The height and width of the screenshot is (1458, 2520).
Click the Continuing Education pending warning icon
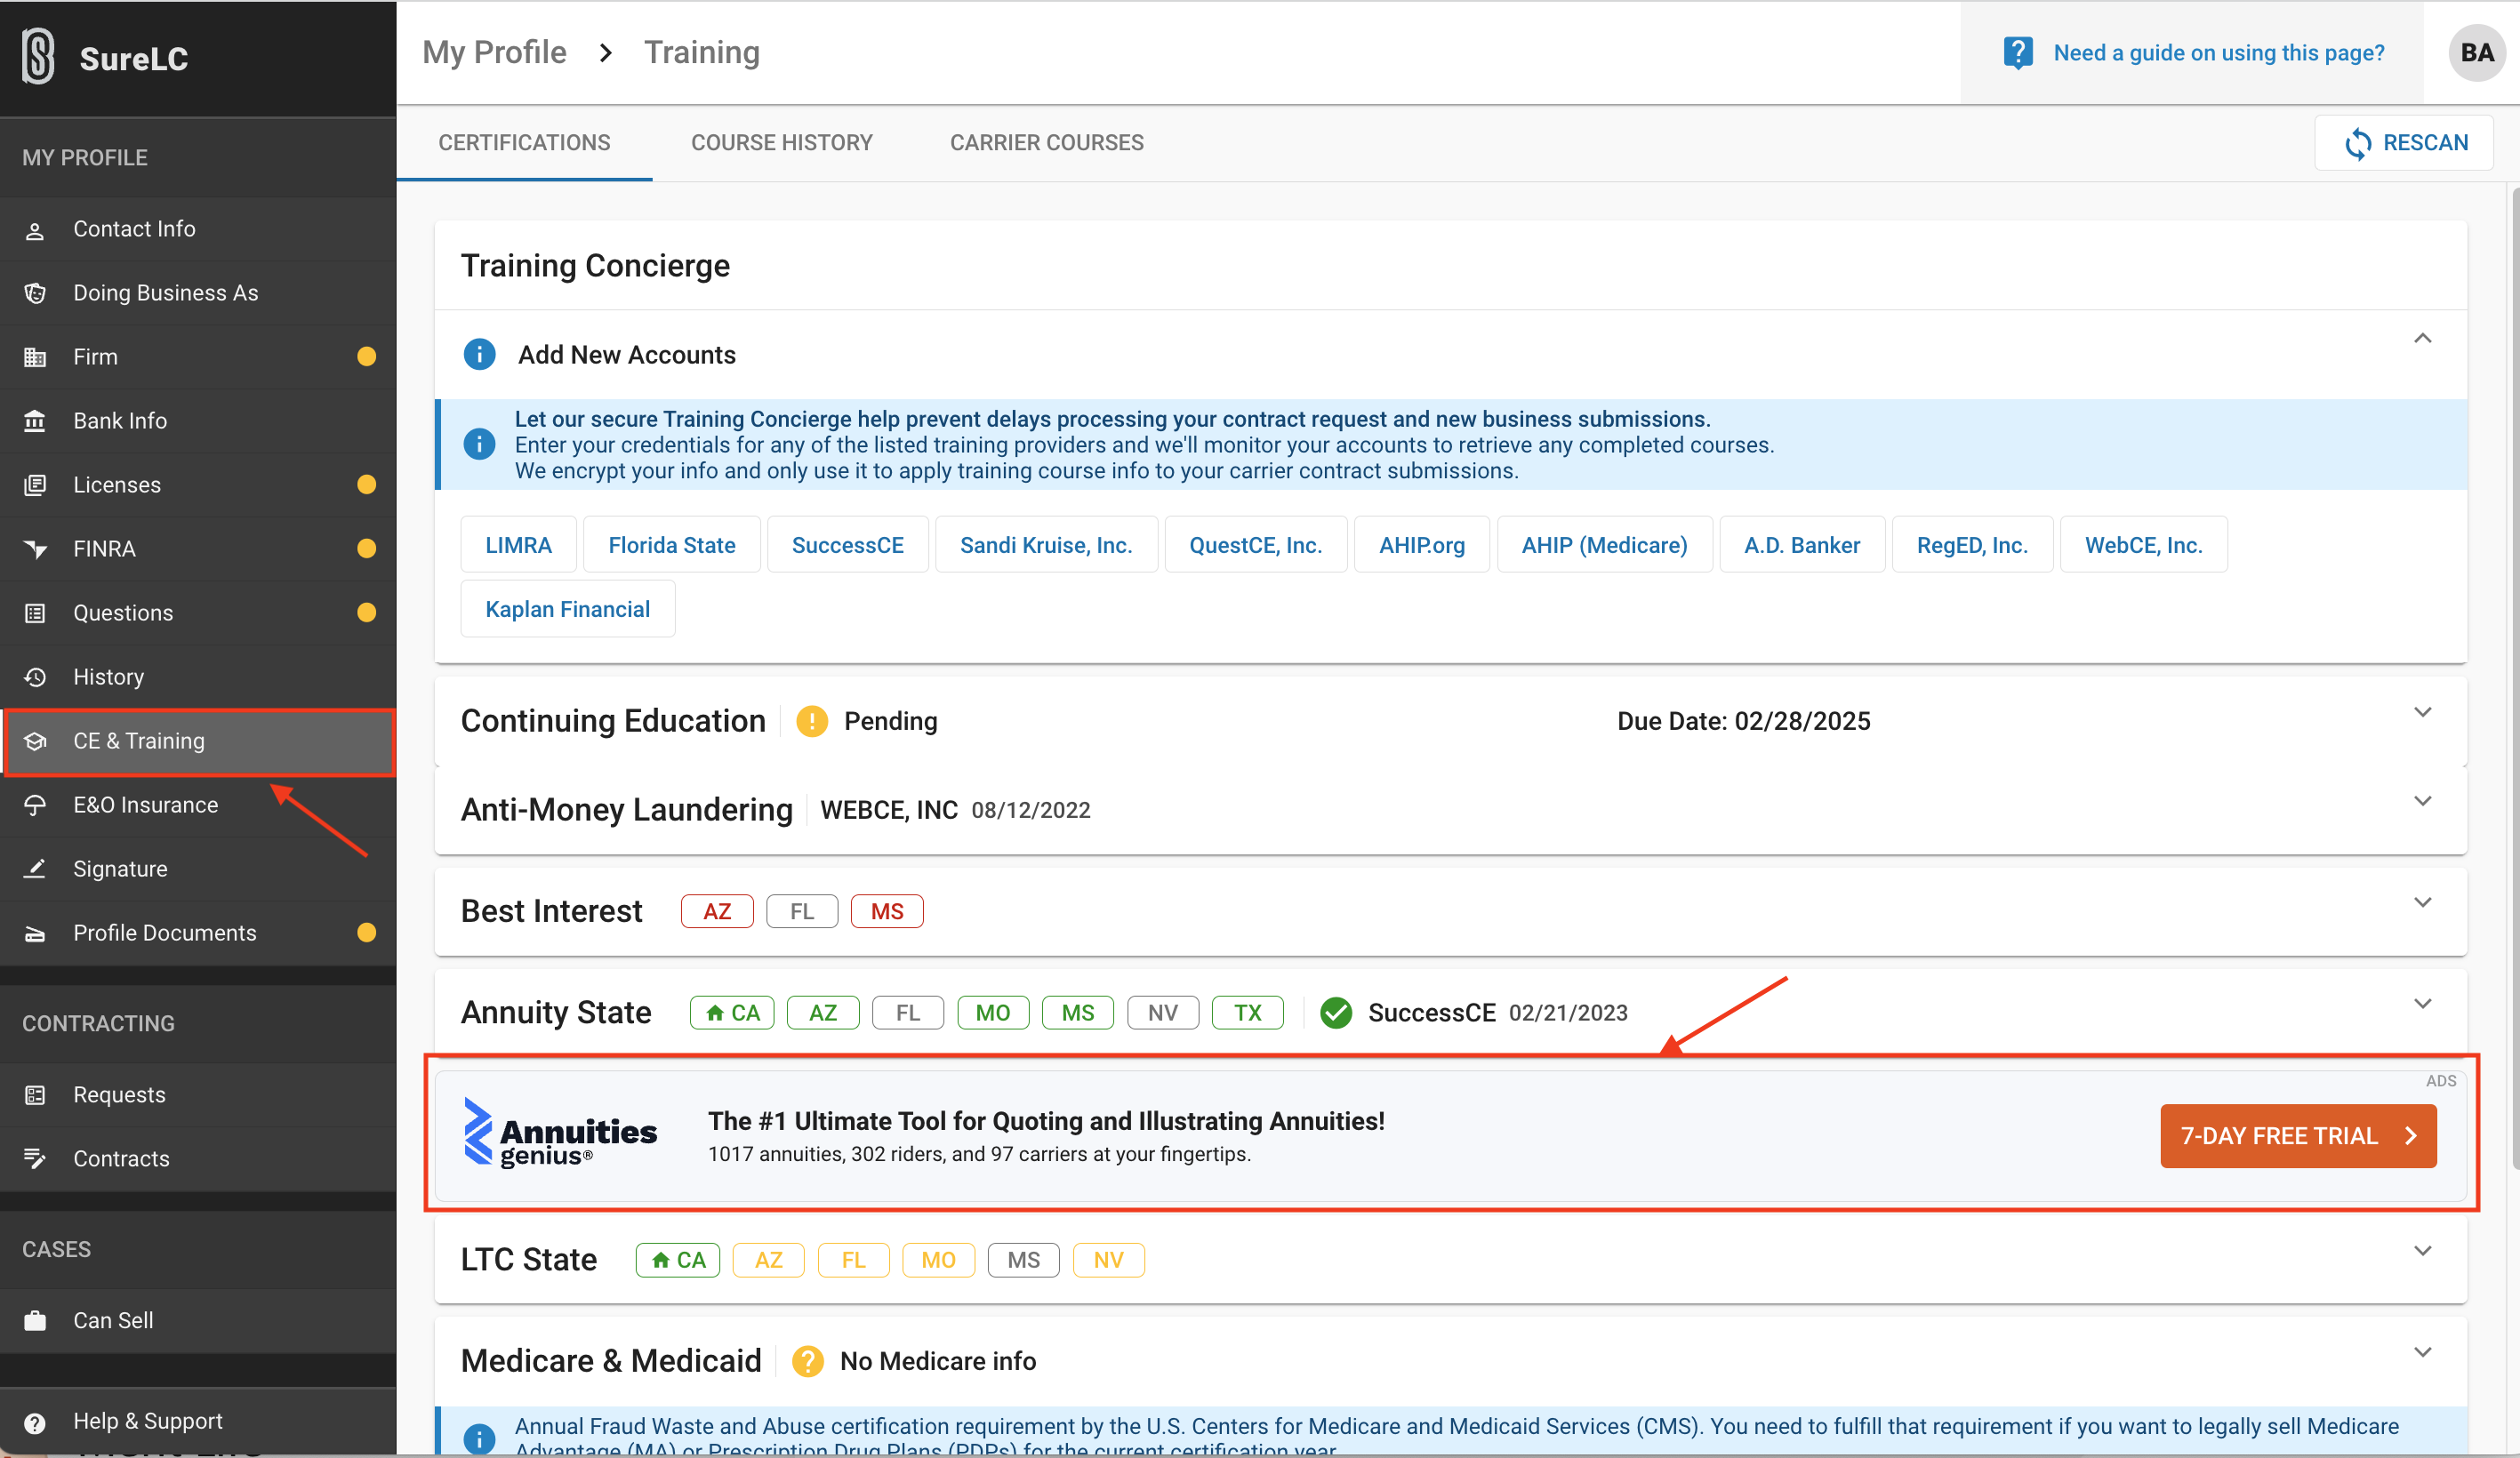[x=812, y=721]
